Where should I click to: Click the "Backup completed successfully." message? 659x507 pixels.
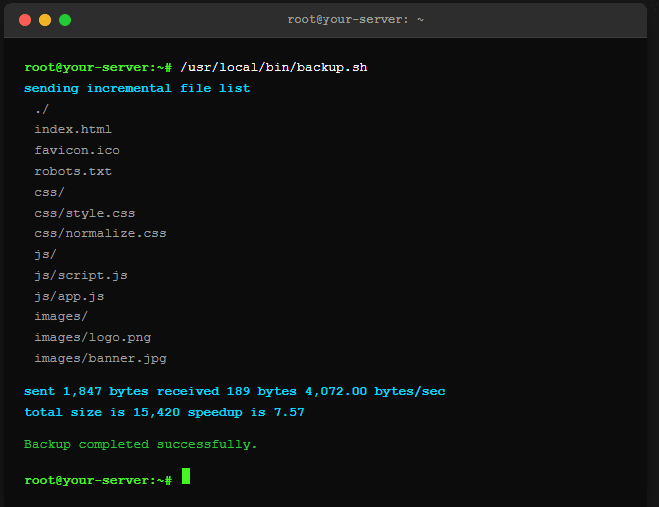[141, 444]
